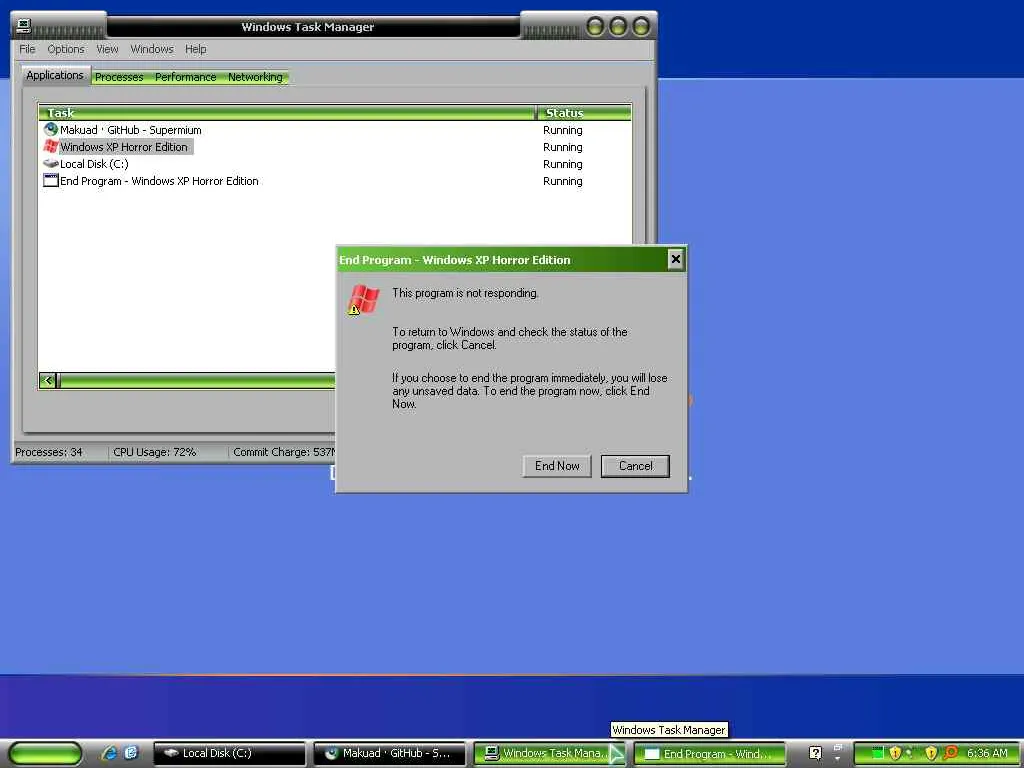1024x768 pixels.
Task: Click the green horizontal scrollbar thumb
Action: (196, 380)
